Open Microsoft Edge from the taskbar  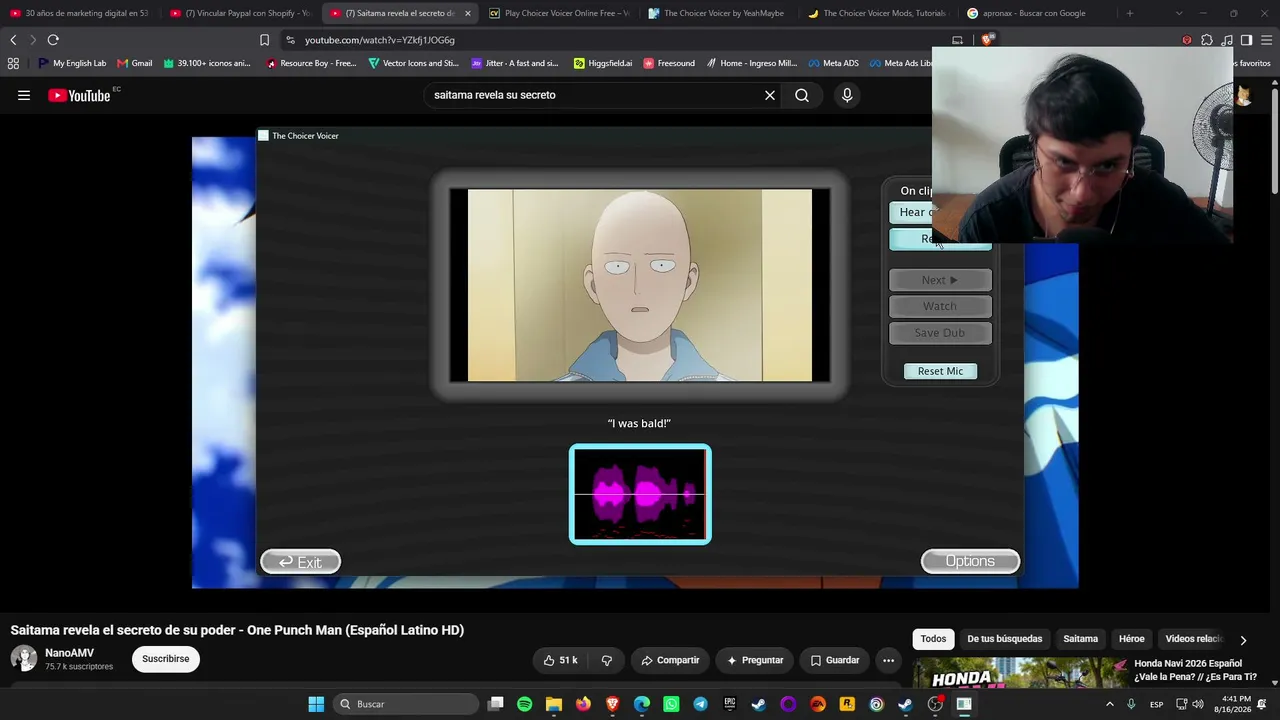pyautogui.click(x=642, y=704)
